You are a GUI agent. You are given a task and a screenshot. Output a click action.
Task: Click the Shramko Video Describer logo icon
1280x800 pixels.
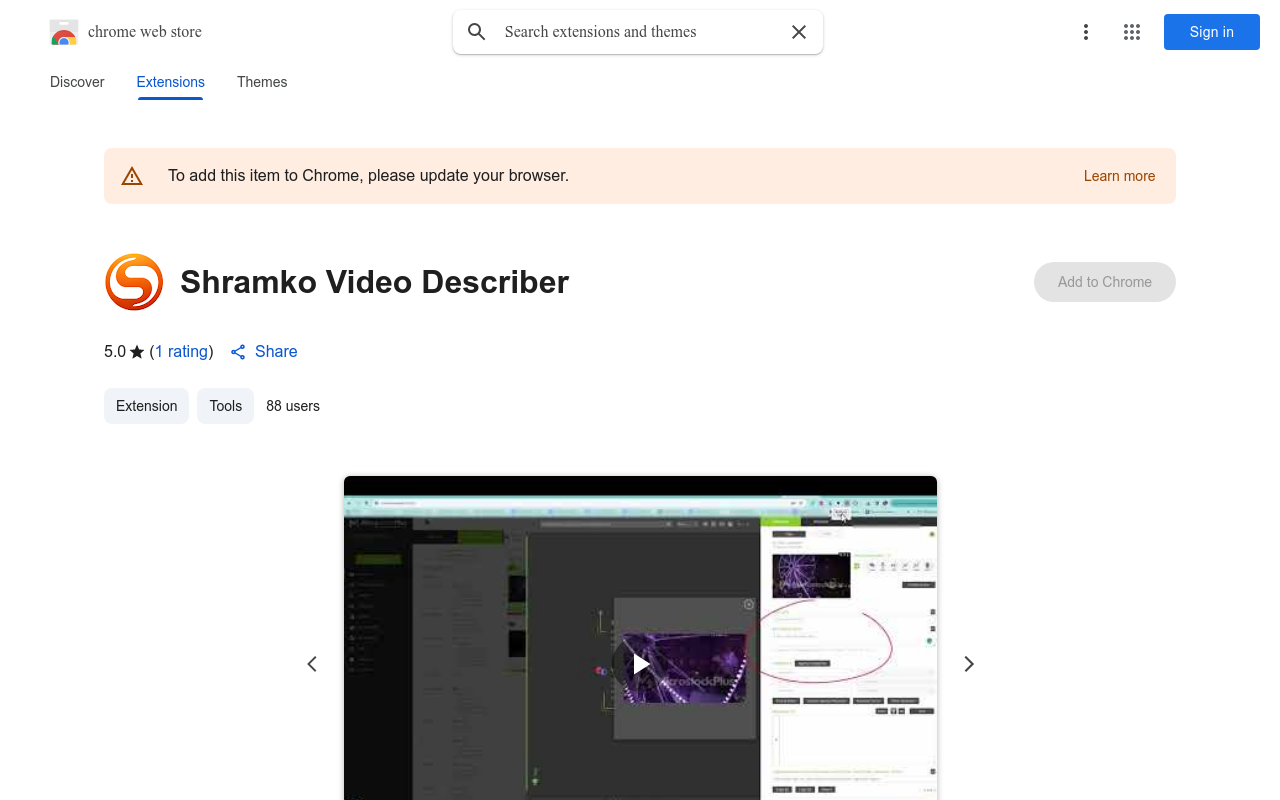click(134, 282)
